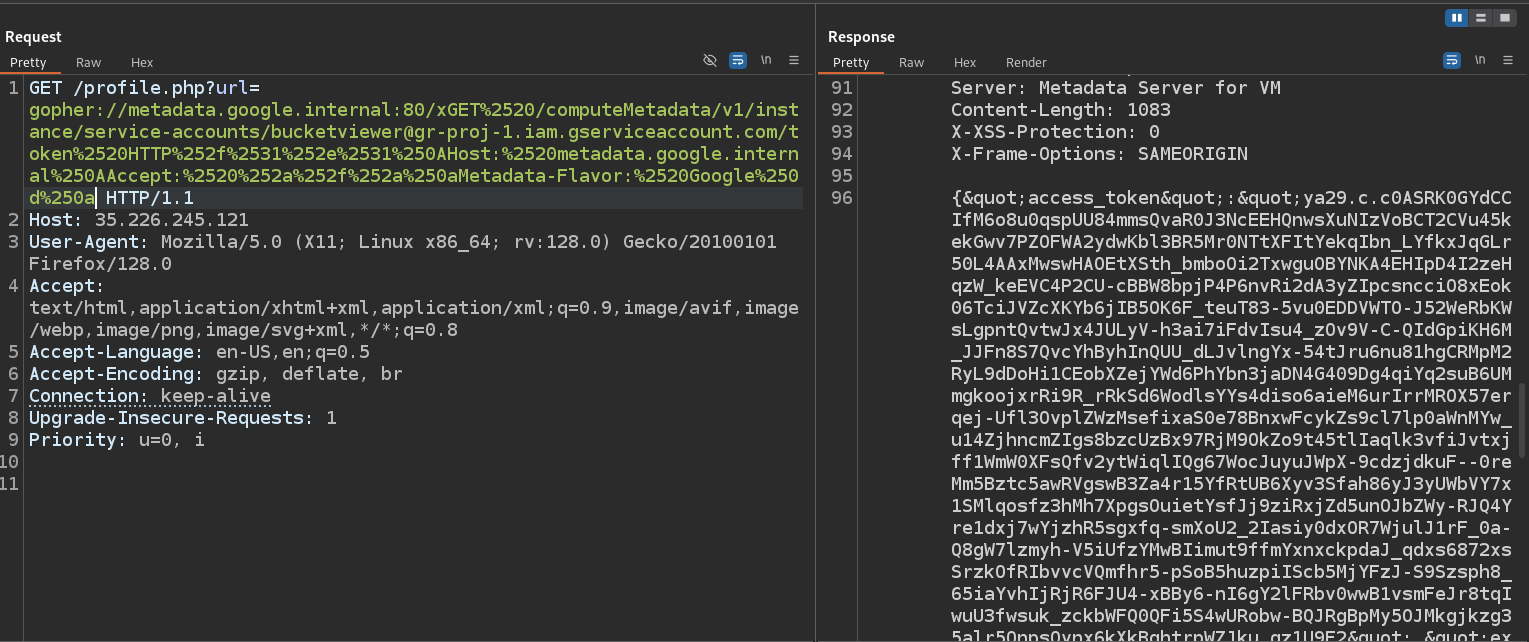Select combined tabbed layout icon
This screenshot has width=1529, height=642.
(x=1504, y=18)
